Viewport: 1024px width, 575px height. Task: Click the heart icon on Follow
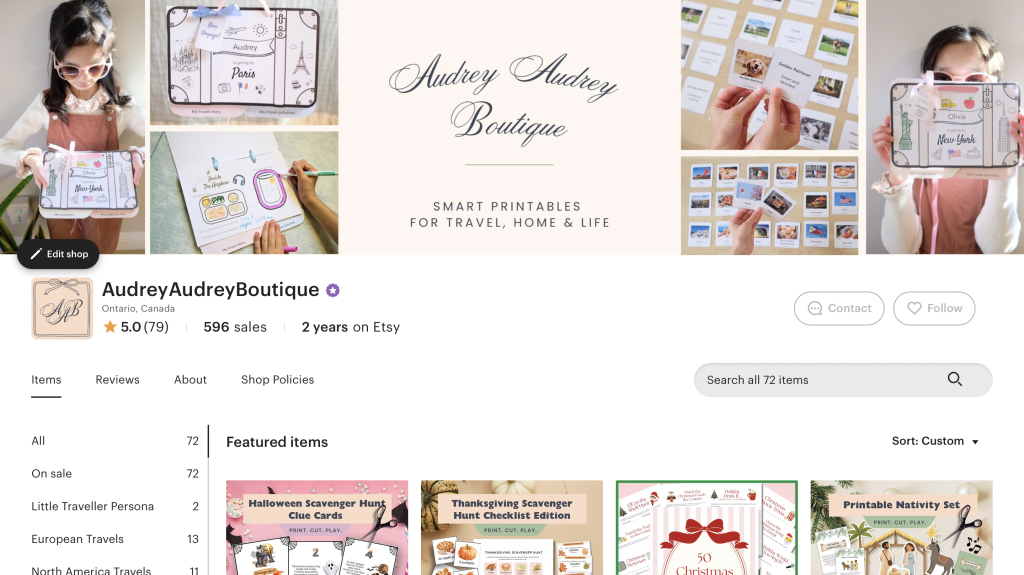tap(914, 308)
